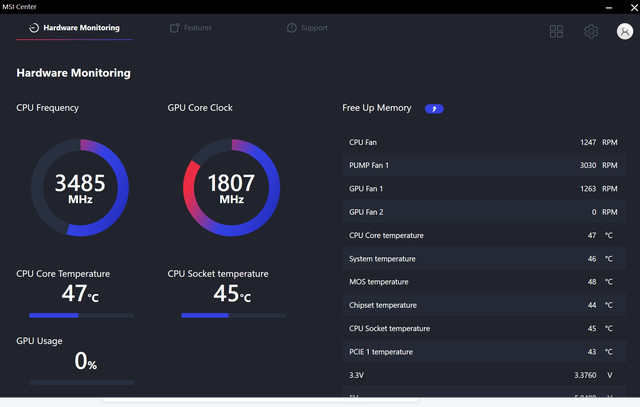The width and height of the screenshot is (640, 407).
Task: Click the Free Up Memory label
Action: point(377,108)
